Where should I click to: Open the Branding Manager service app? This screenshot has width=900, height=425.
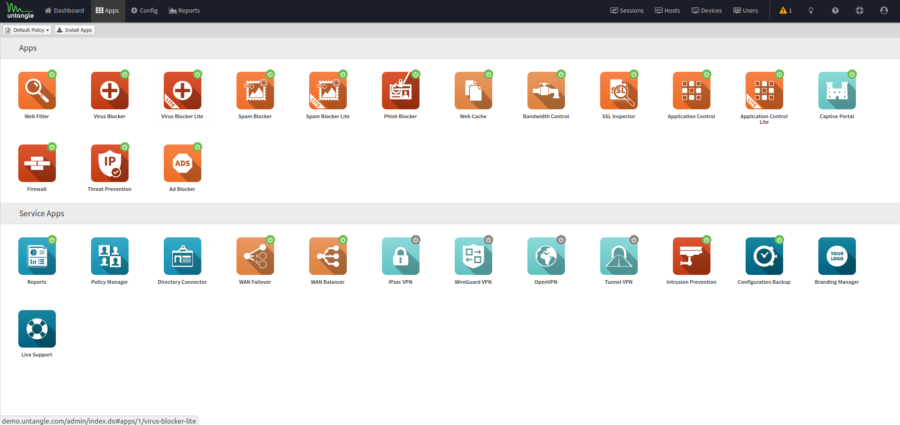pos(837,256)
